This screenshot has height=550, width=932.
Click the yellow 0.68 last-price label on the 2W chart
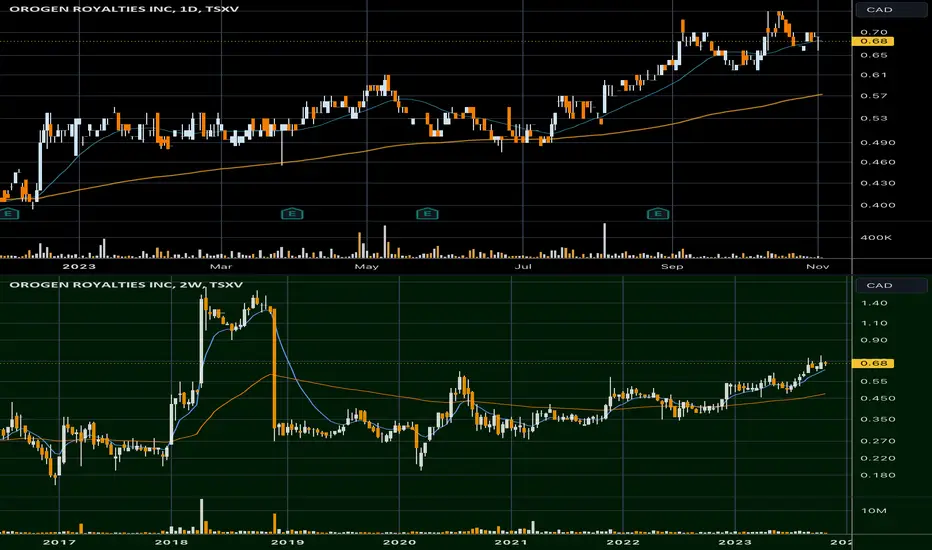tap(873, 363)
